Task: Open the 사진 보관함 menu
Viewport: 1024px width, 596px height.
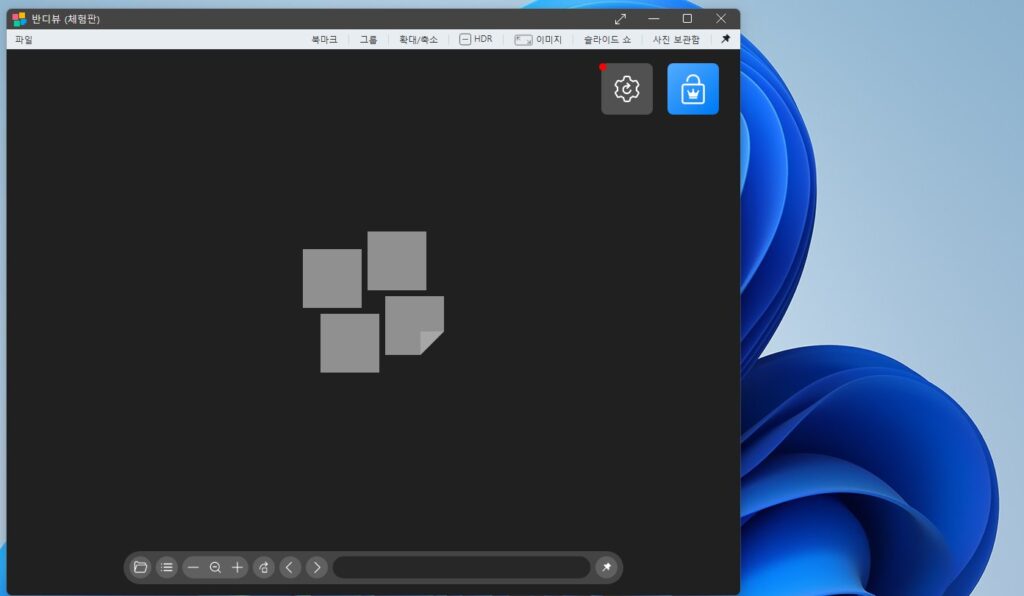Action: coord(676,40)
